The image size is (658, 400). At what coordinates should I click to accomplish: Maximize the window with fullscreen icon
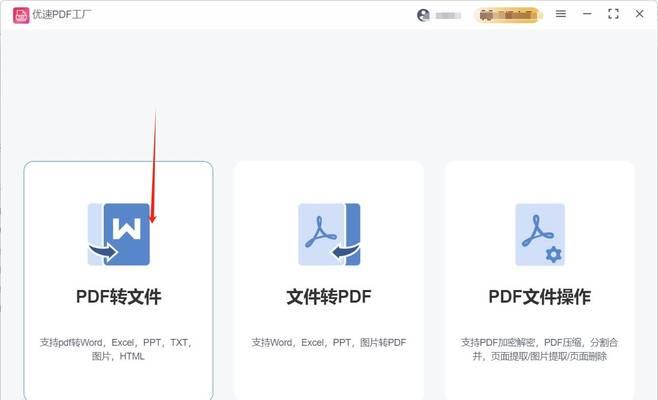pos(613,14)
